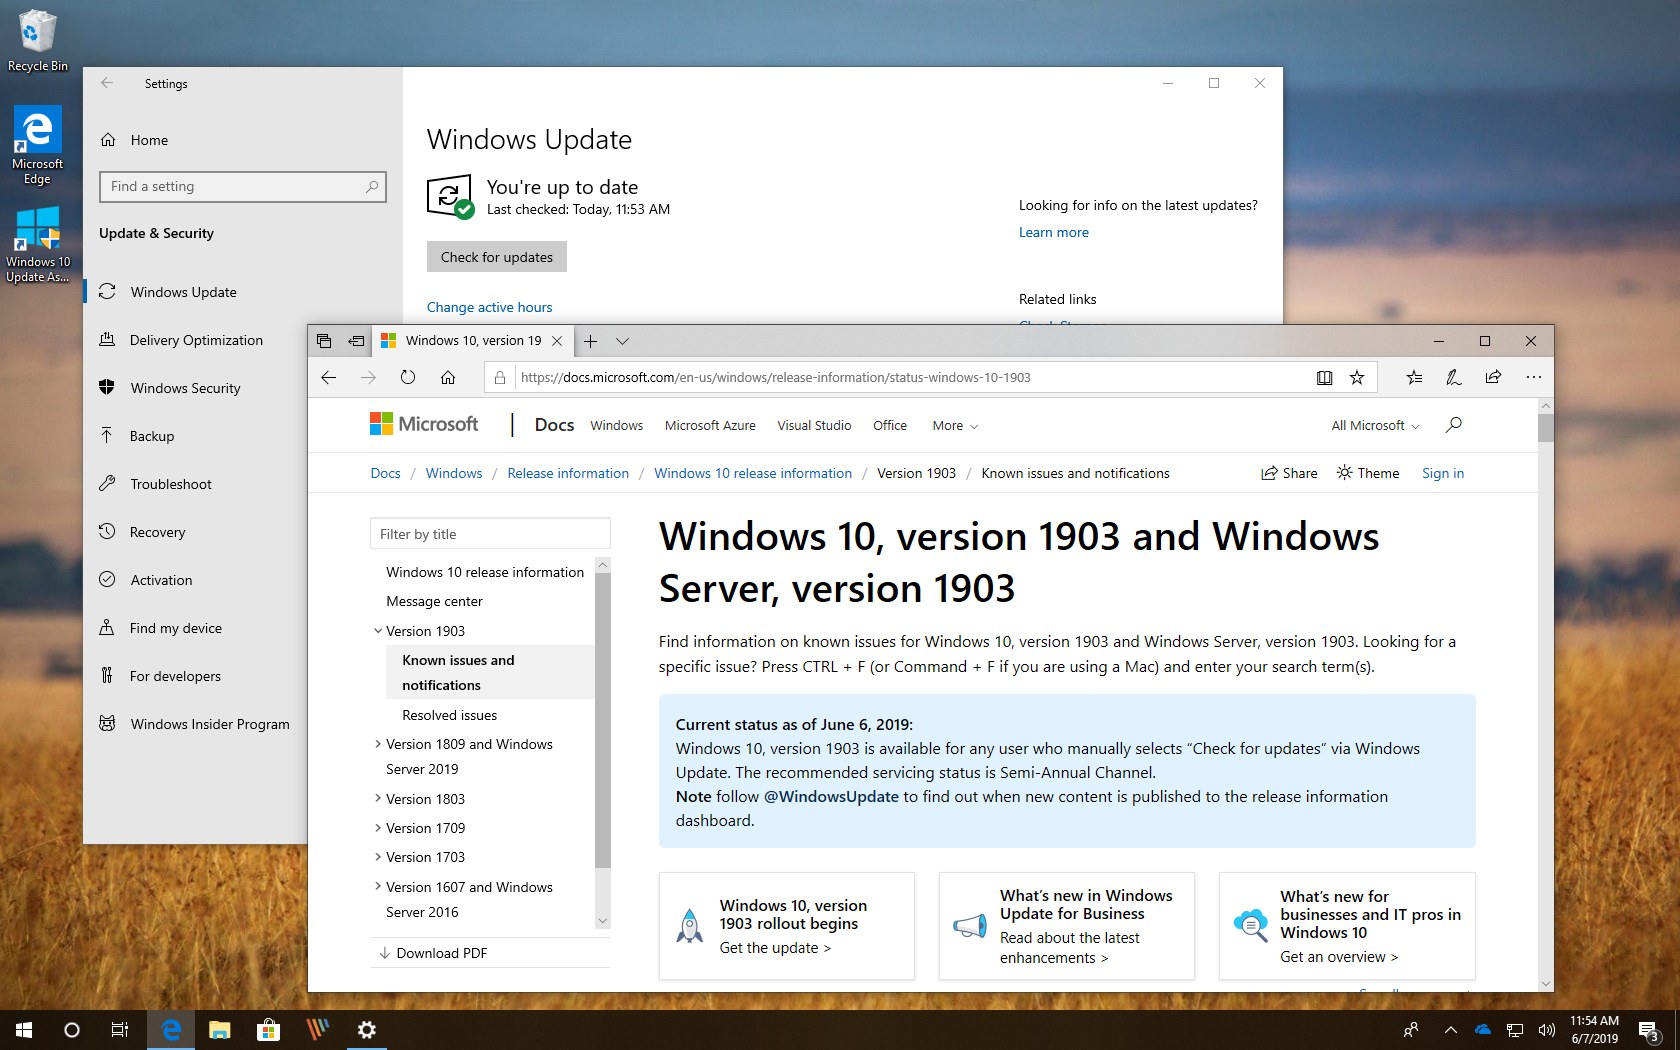1680x1050 pixels.
Task: Open Edge tab list chevron
Action: (622, 341)
